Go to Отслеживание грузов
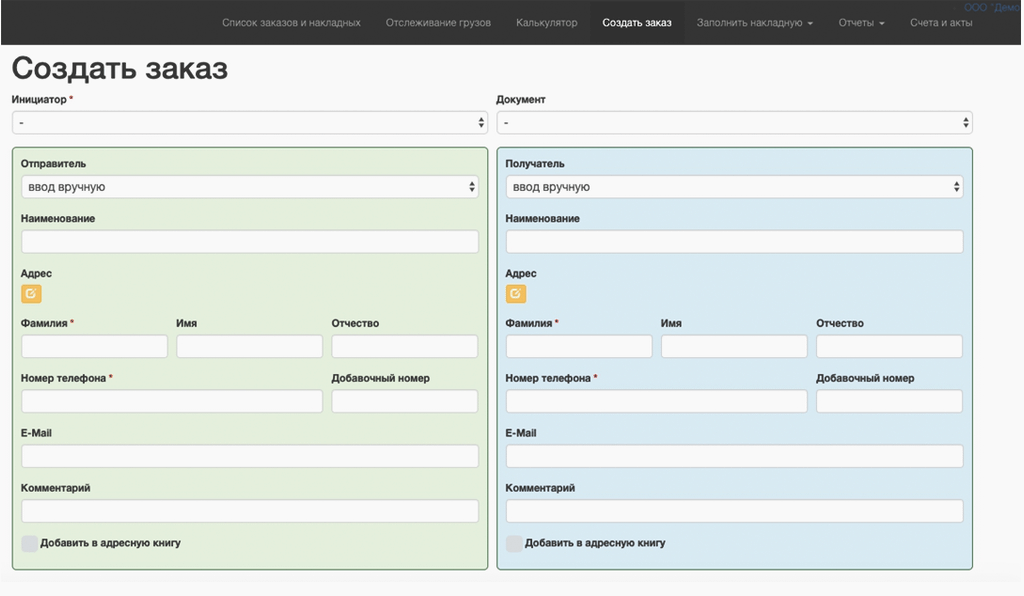The width and height of the screenshot is (1024, 596). (x=438, y=23)
